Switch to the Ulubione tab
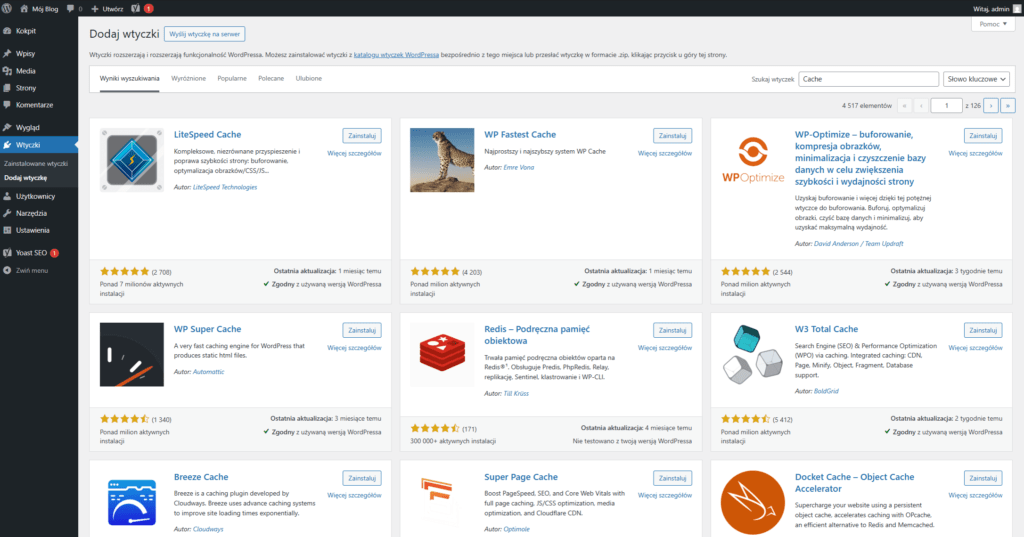The width and height of the screenshot is (1024, 537). coord(309,78)
